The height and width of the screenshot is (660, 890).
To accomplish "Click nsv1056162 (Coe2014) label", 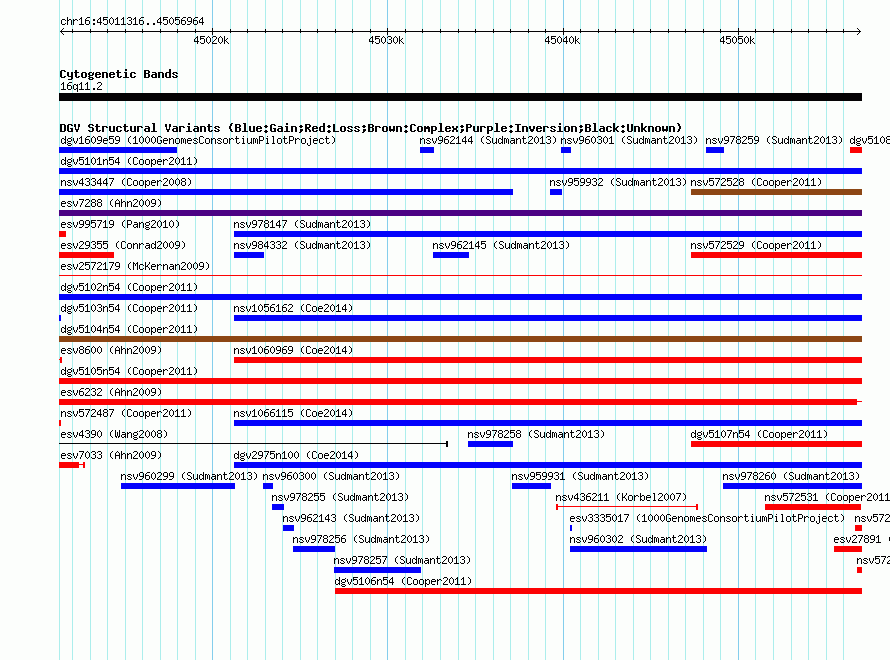I will pyautogui.click(x=293, y=308).
